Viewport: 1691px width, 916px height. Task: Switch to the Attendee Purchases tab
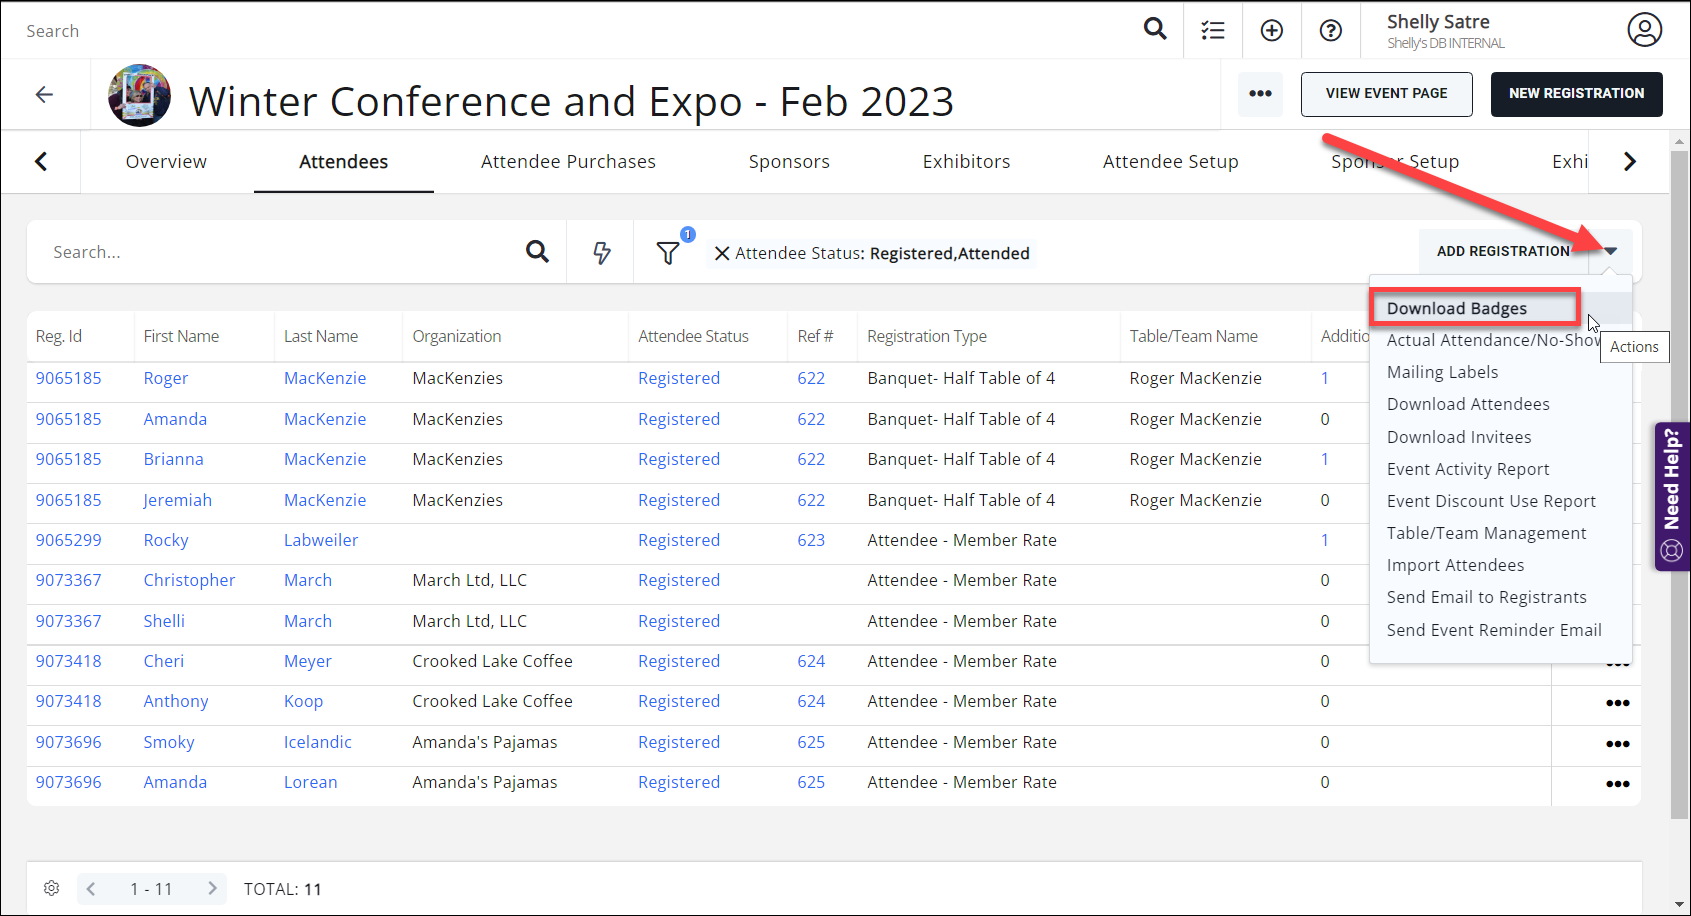(568, 162)
